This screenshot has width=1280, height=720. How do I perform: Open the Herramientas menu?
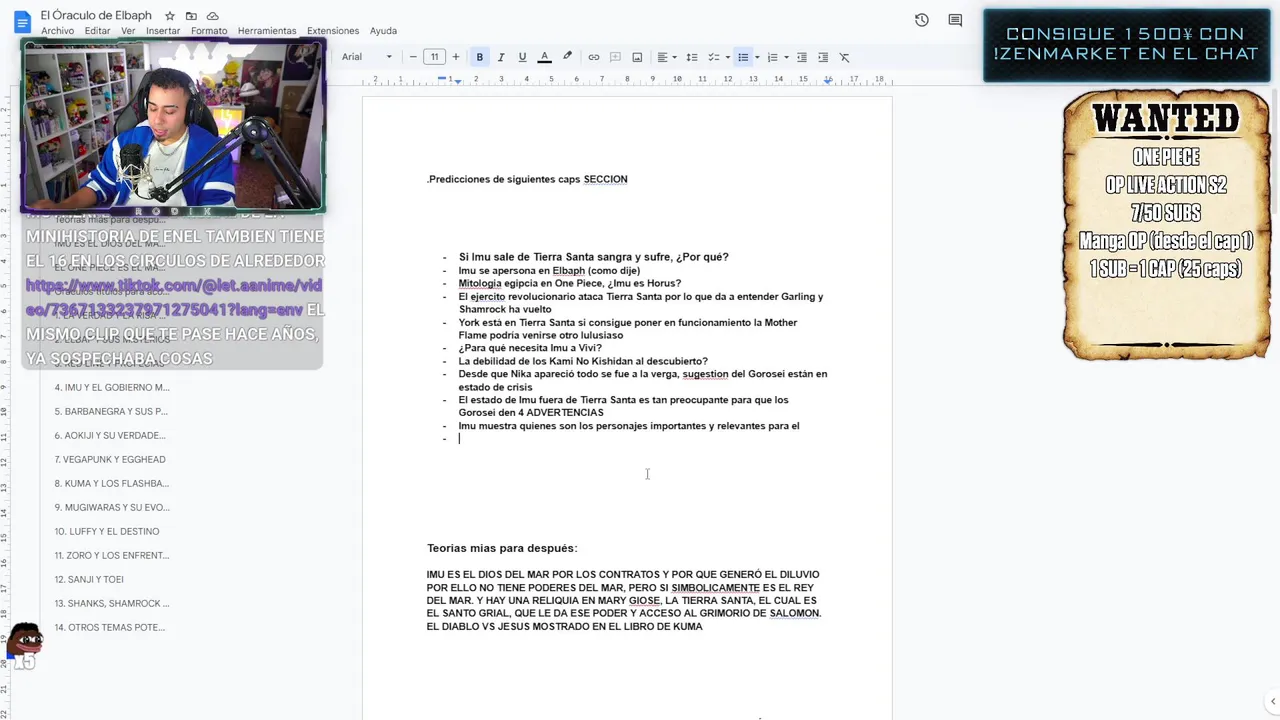[267, 31]
